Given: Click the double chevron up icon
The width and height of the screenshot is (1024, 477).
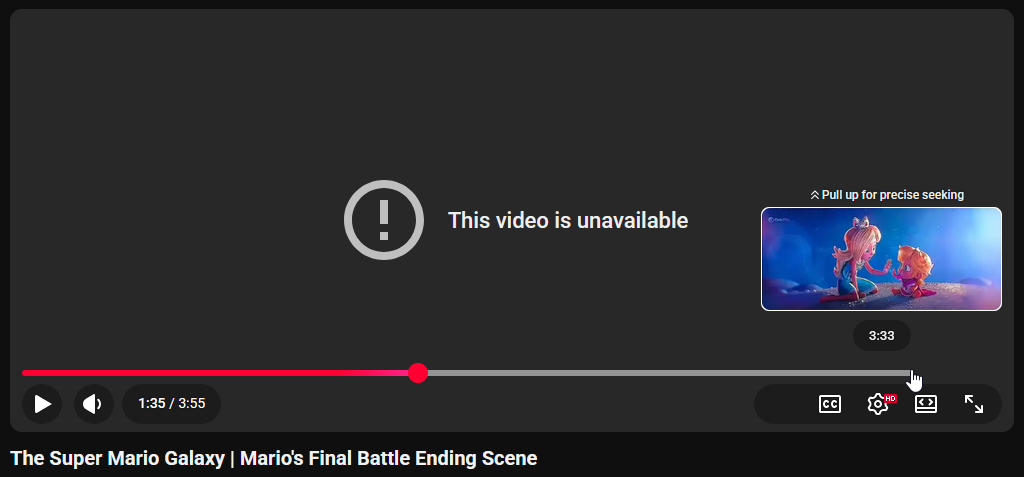Looking at the screenshot, I should [814, 195].
